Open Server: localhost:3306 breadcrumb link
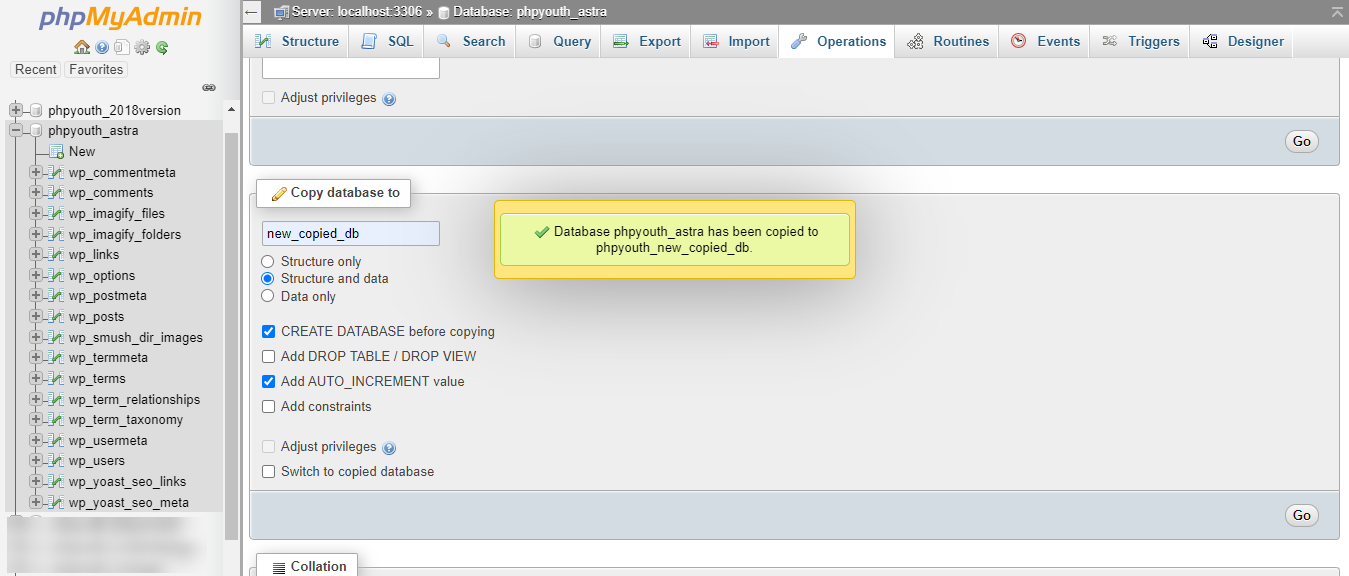Screen dimensions: 1349x576 (357, 12)
